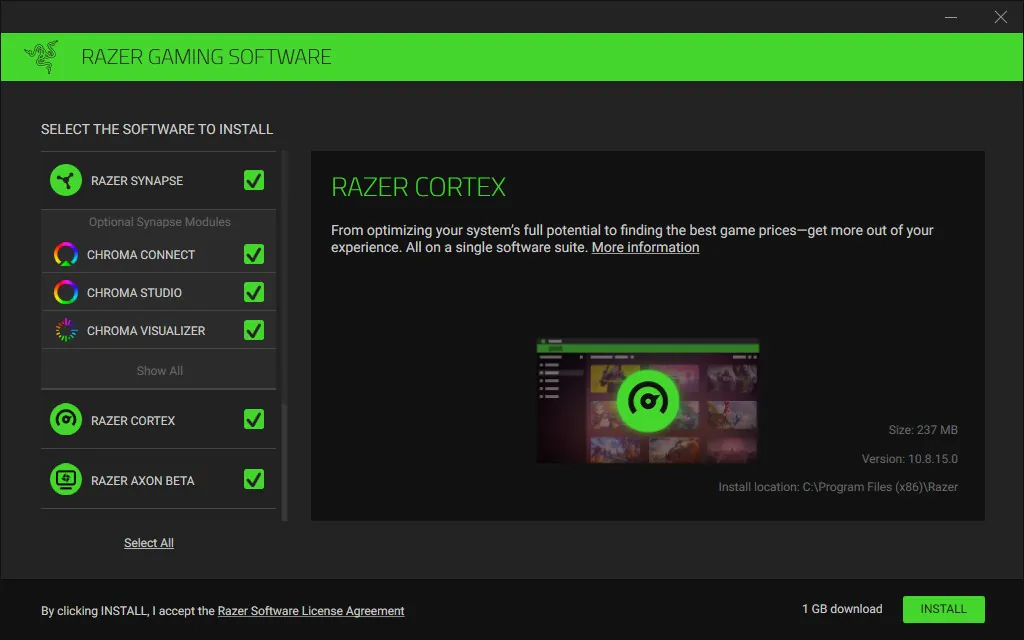Screen dimensions: 1024x640
Task: Click the Select All link
Action: pos(149,543)
